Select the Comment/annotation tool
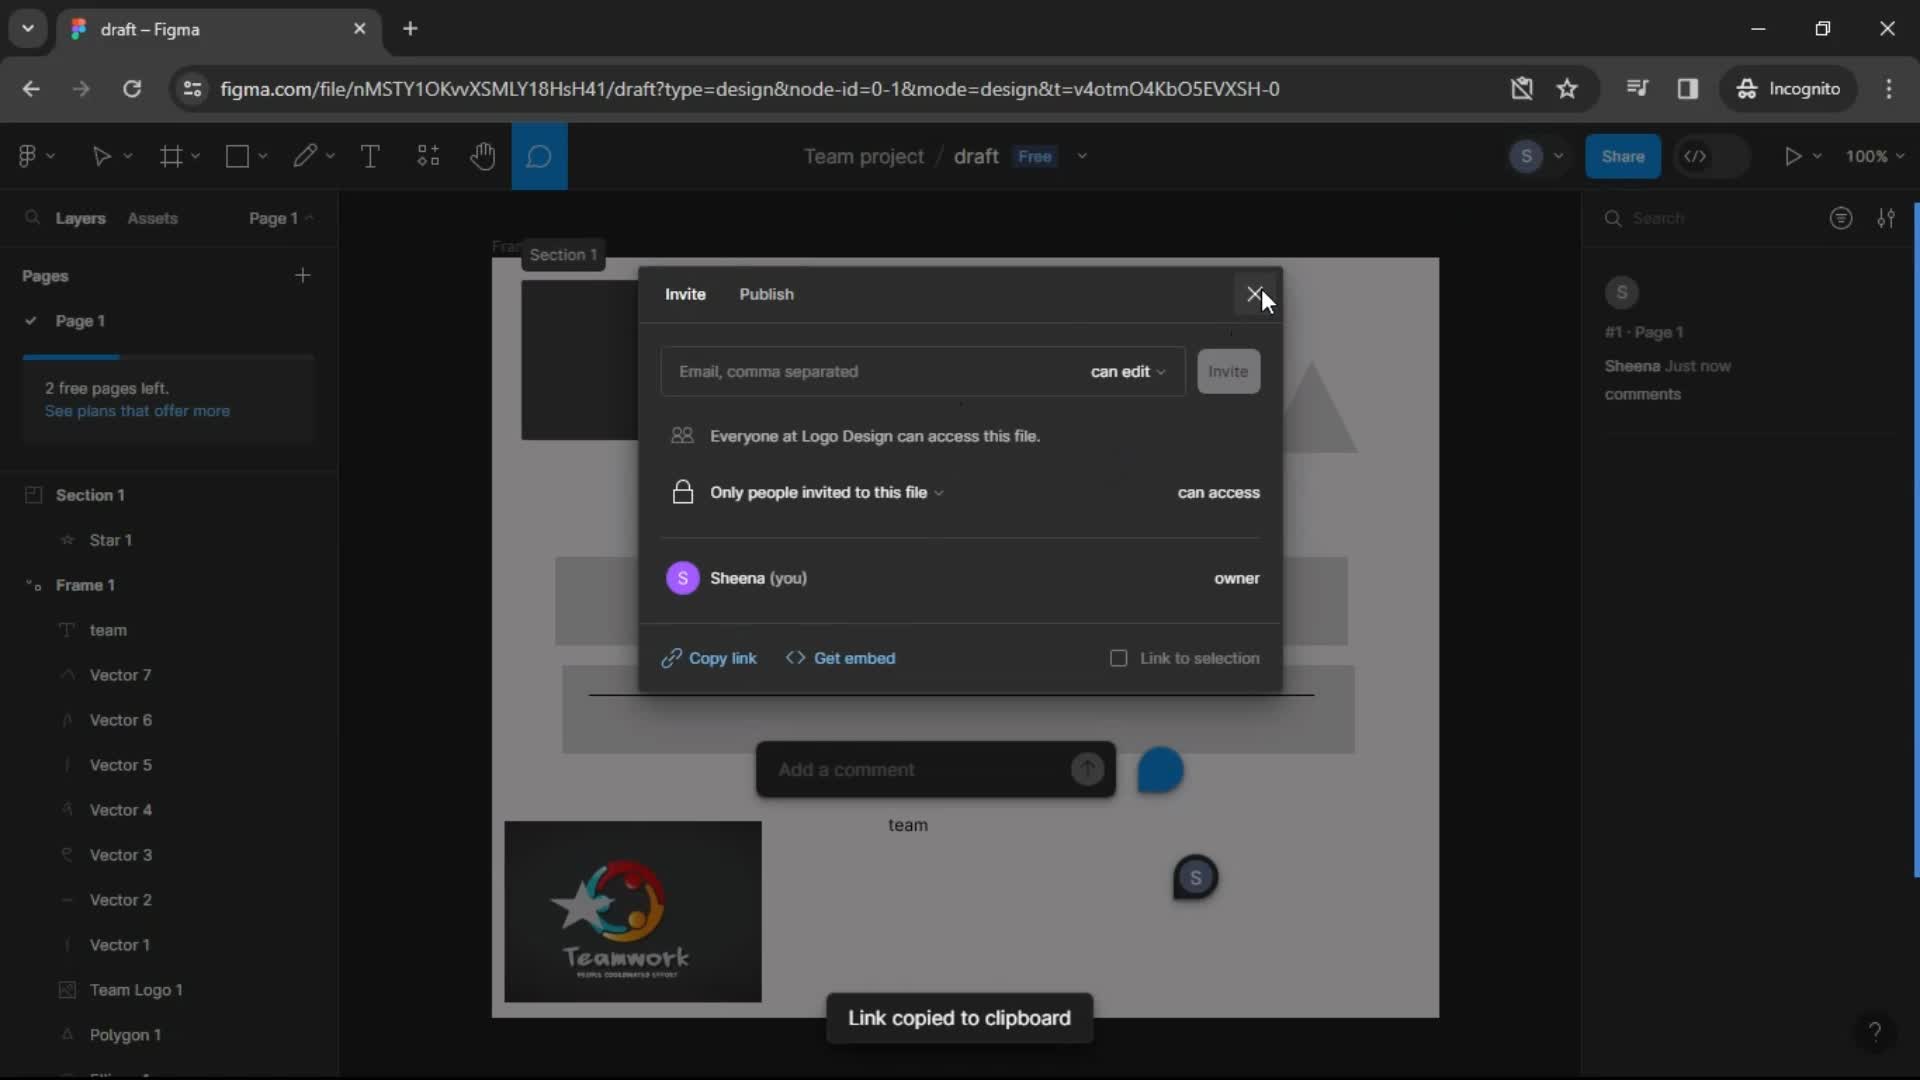This screenshot has width=1920, height=1080. point(537,156)
